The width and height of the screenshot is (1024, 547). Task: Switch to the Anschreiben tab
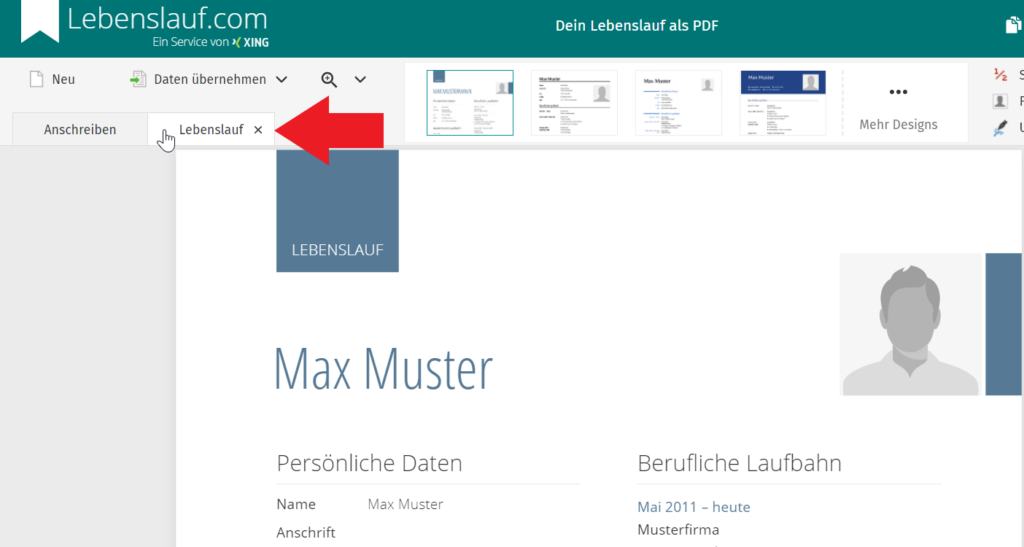pos(80,129)
